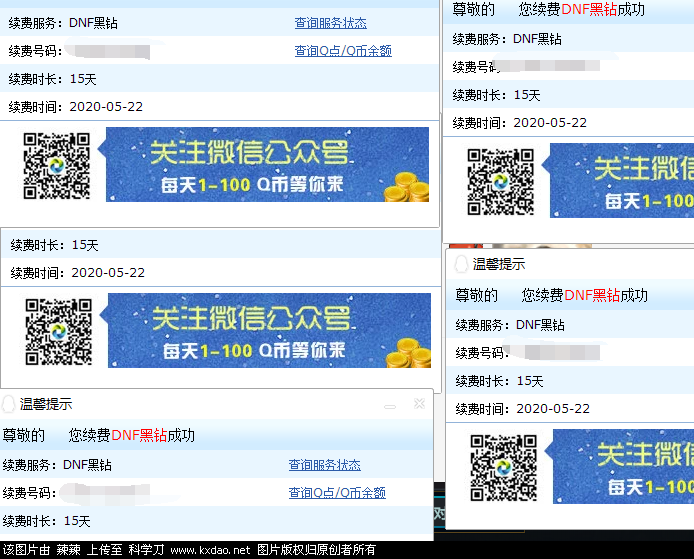Viewport: 694px width, 559px height.
Task: Open 查询Q点/Q币余额 link in the top-left popup
Action: click(x=343, y=51)
